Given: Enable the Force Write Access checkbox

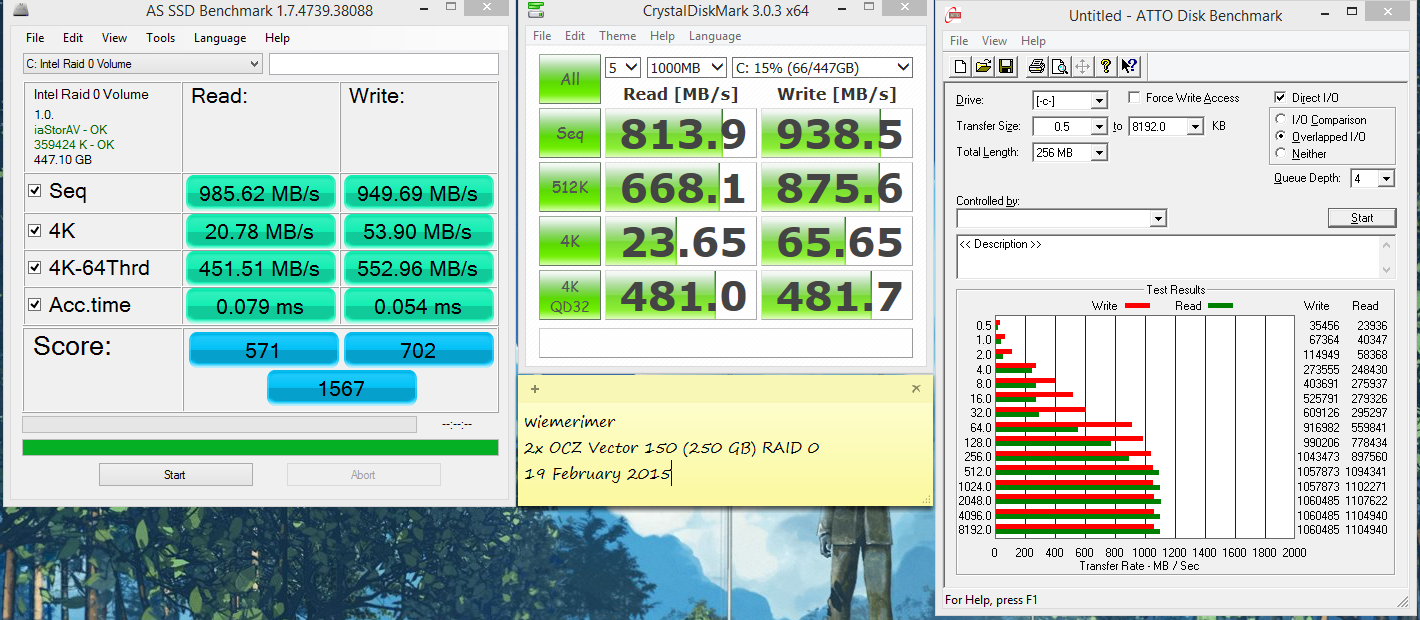Looking at the screenshot, I should click(x=1134, y=98).
